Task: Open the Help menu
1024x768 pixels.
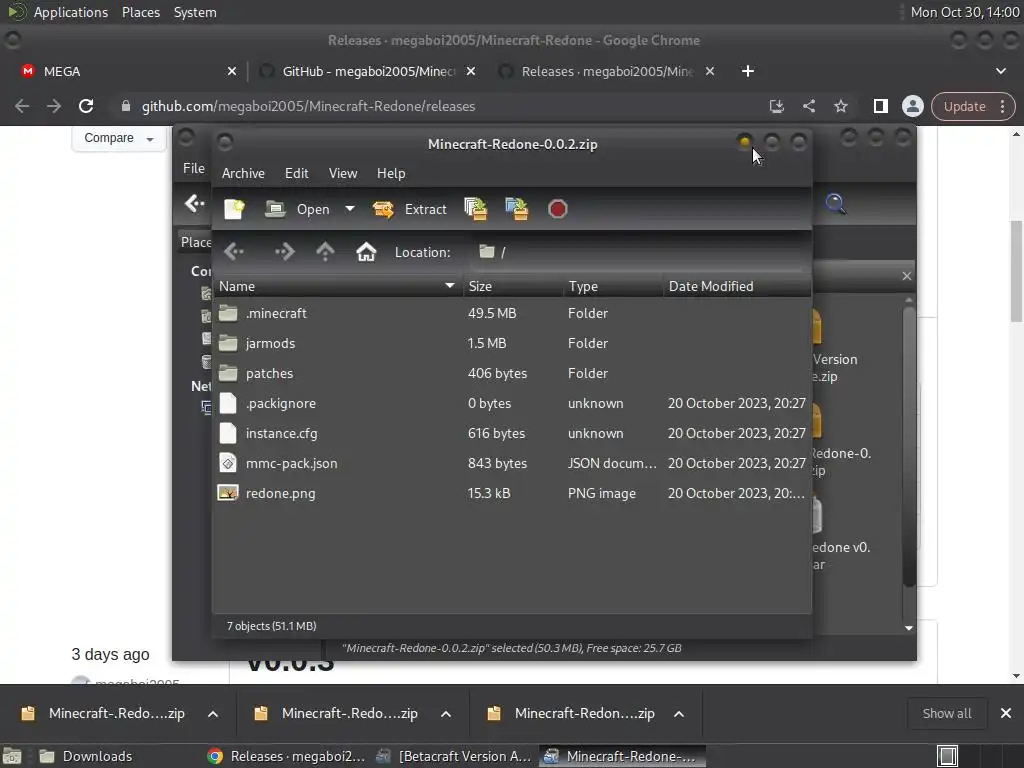Action: pyautogui.click(x=391, y=173)
